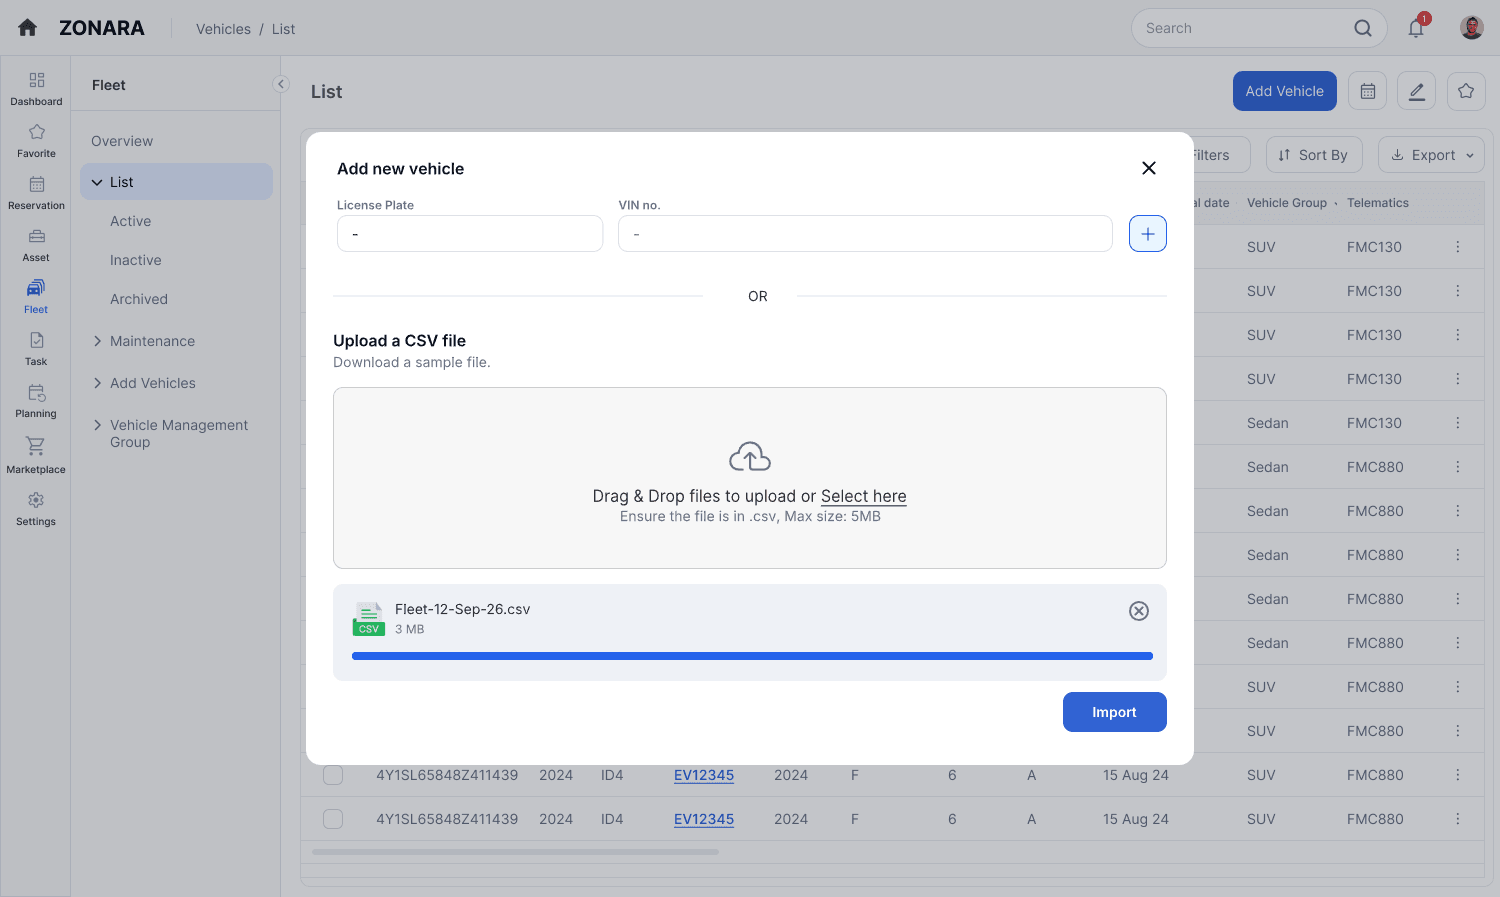Viewport: 1500px width, 897px height.
Task: Remove the Fleet-12-Sep-26.csv uploaded file
Action: point(1139,611)
